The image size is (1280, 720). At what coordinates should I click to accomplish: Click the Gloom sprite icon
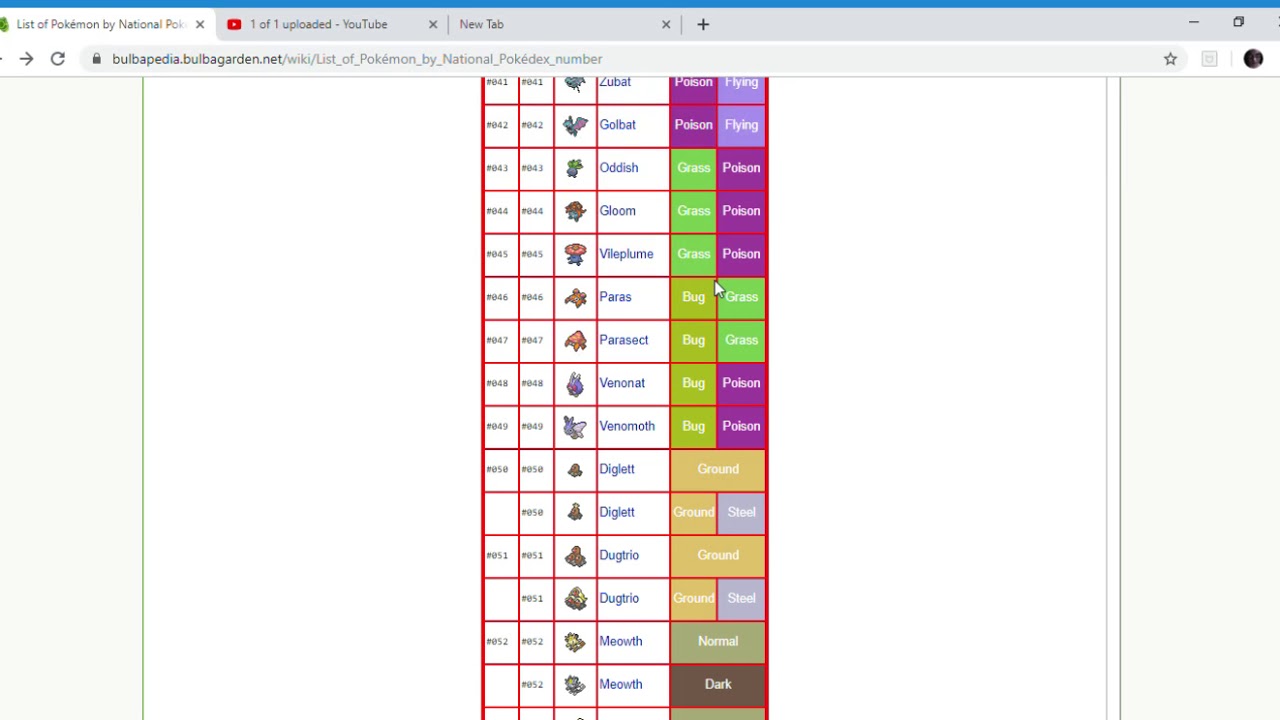tap(575, 211)
